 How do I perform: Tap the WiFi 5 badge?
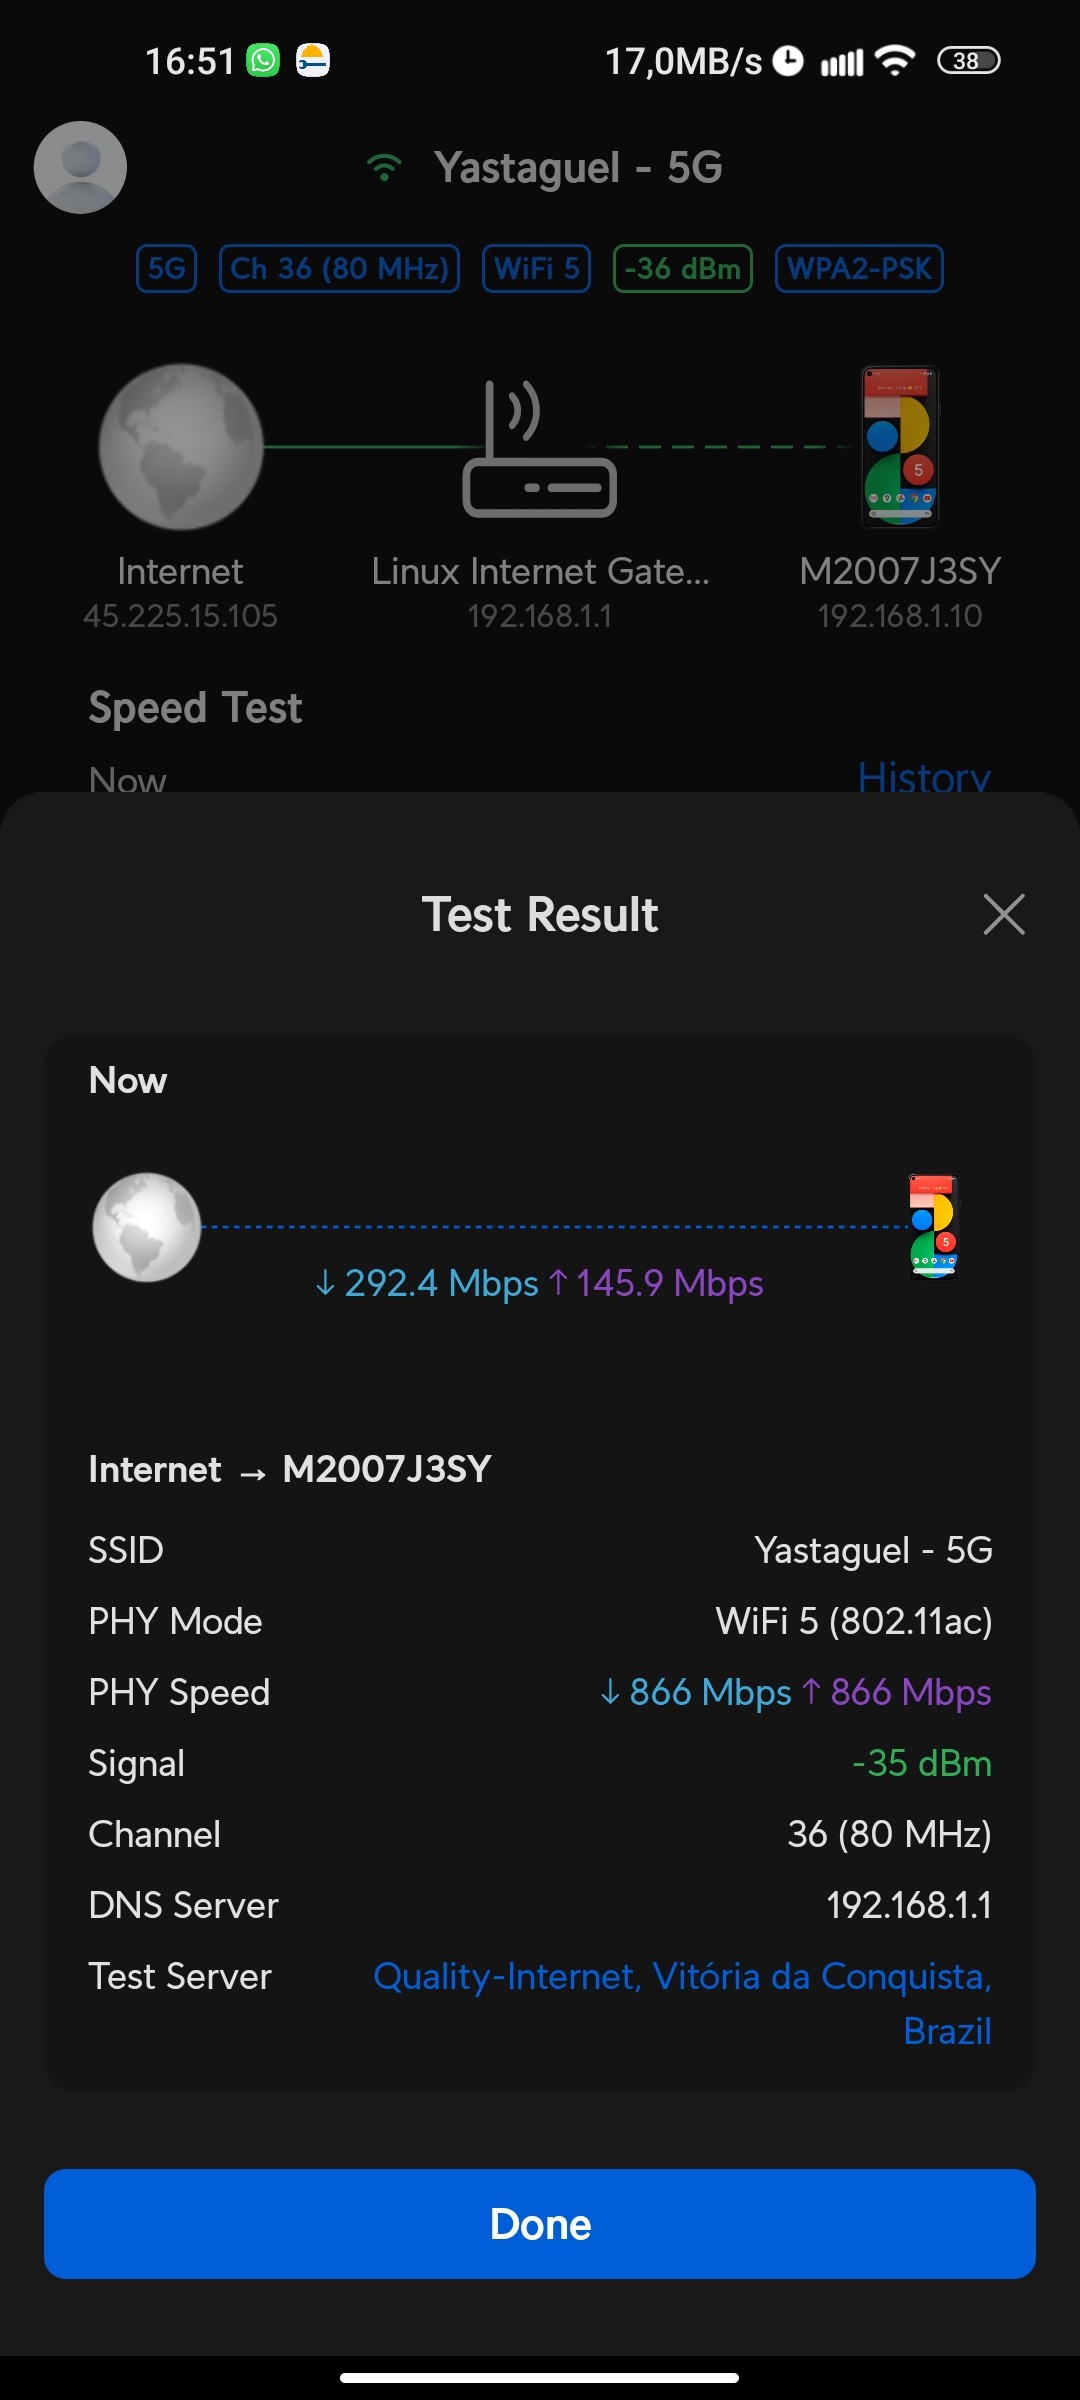tap(536, 268)
